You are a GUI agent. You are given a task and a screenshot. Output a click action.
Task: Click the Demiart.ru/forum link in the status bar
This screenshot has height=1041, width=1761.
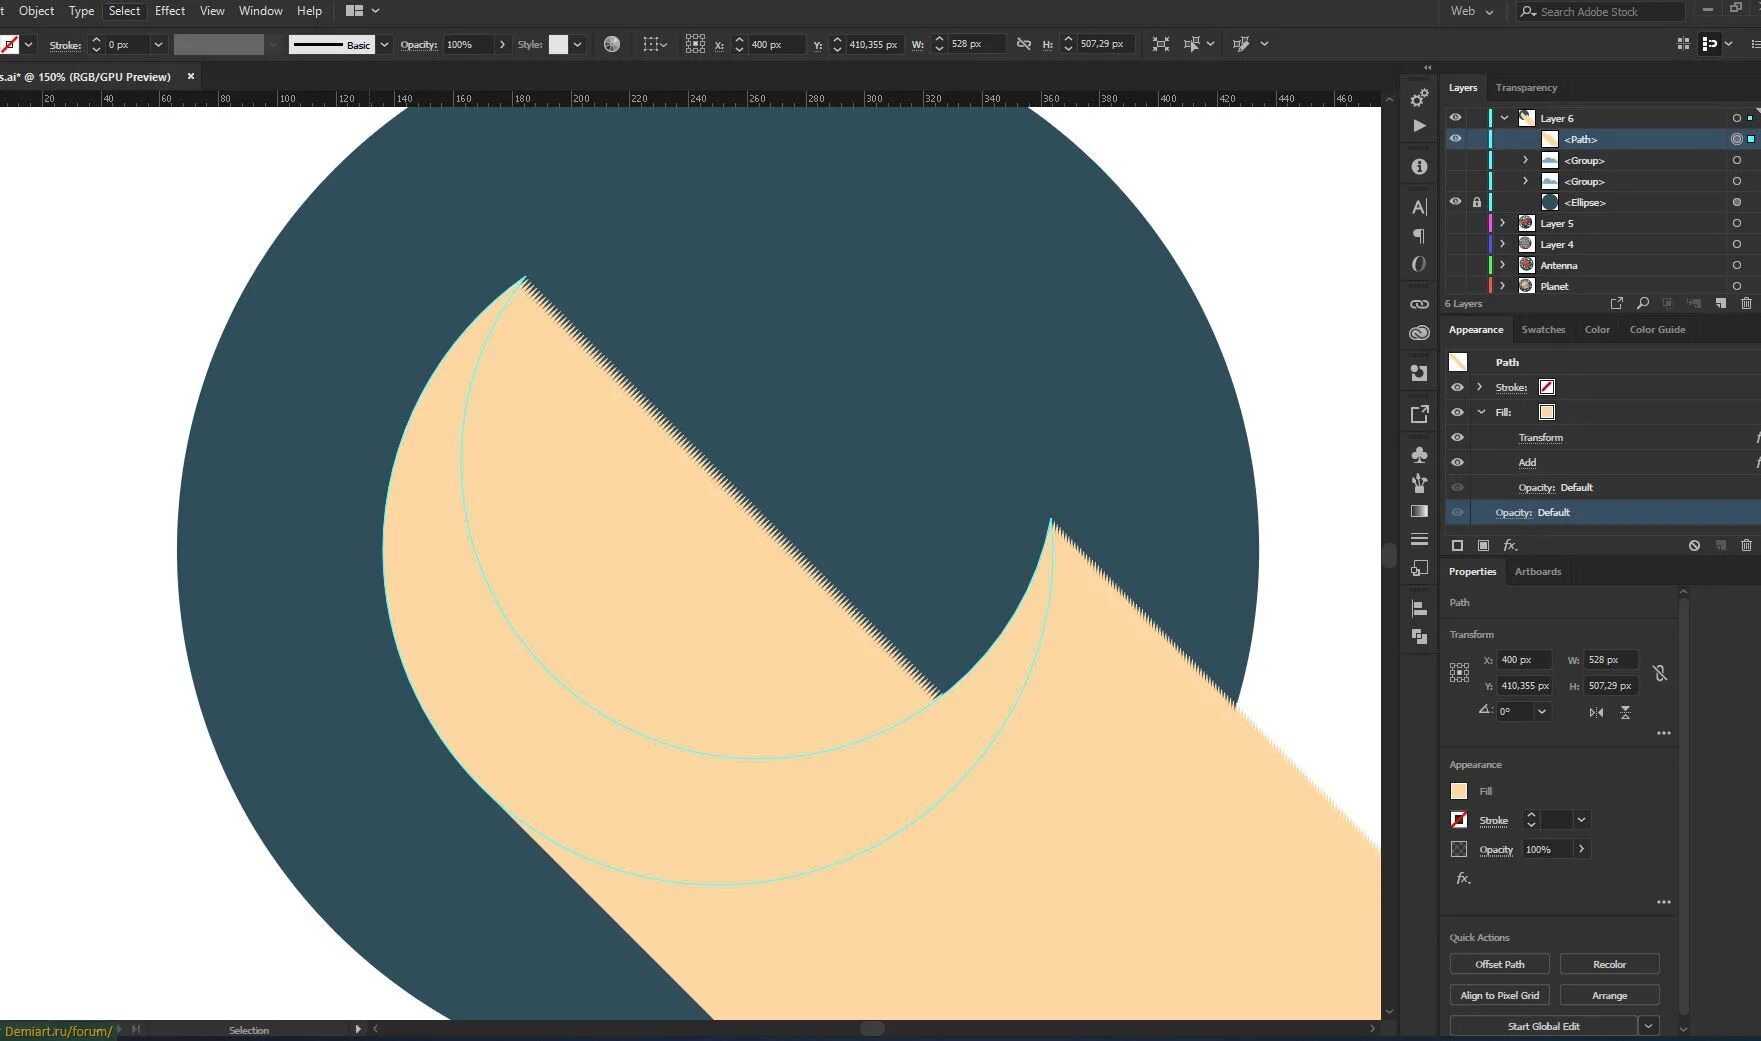tap(60, 1030)
